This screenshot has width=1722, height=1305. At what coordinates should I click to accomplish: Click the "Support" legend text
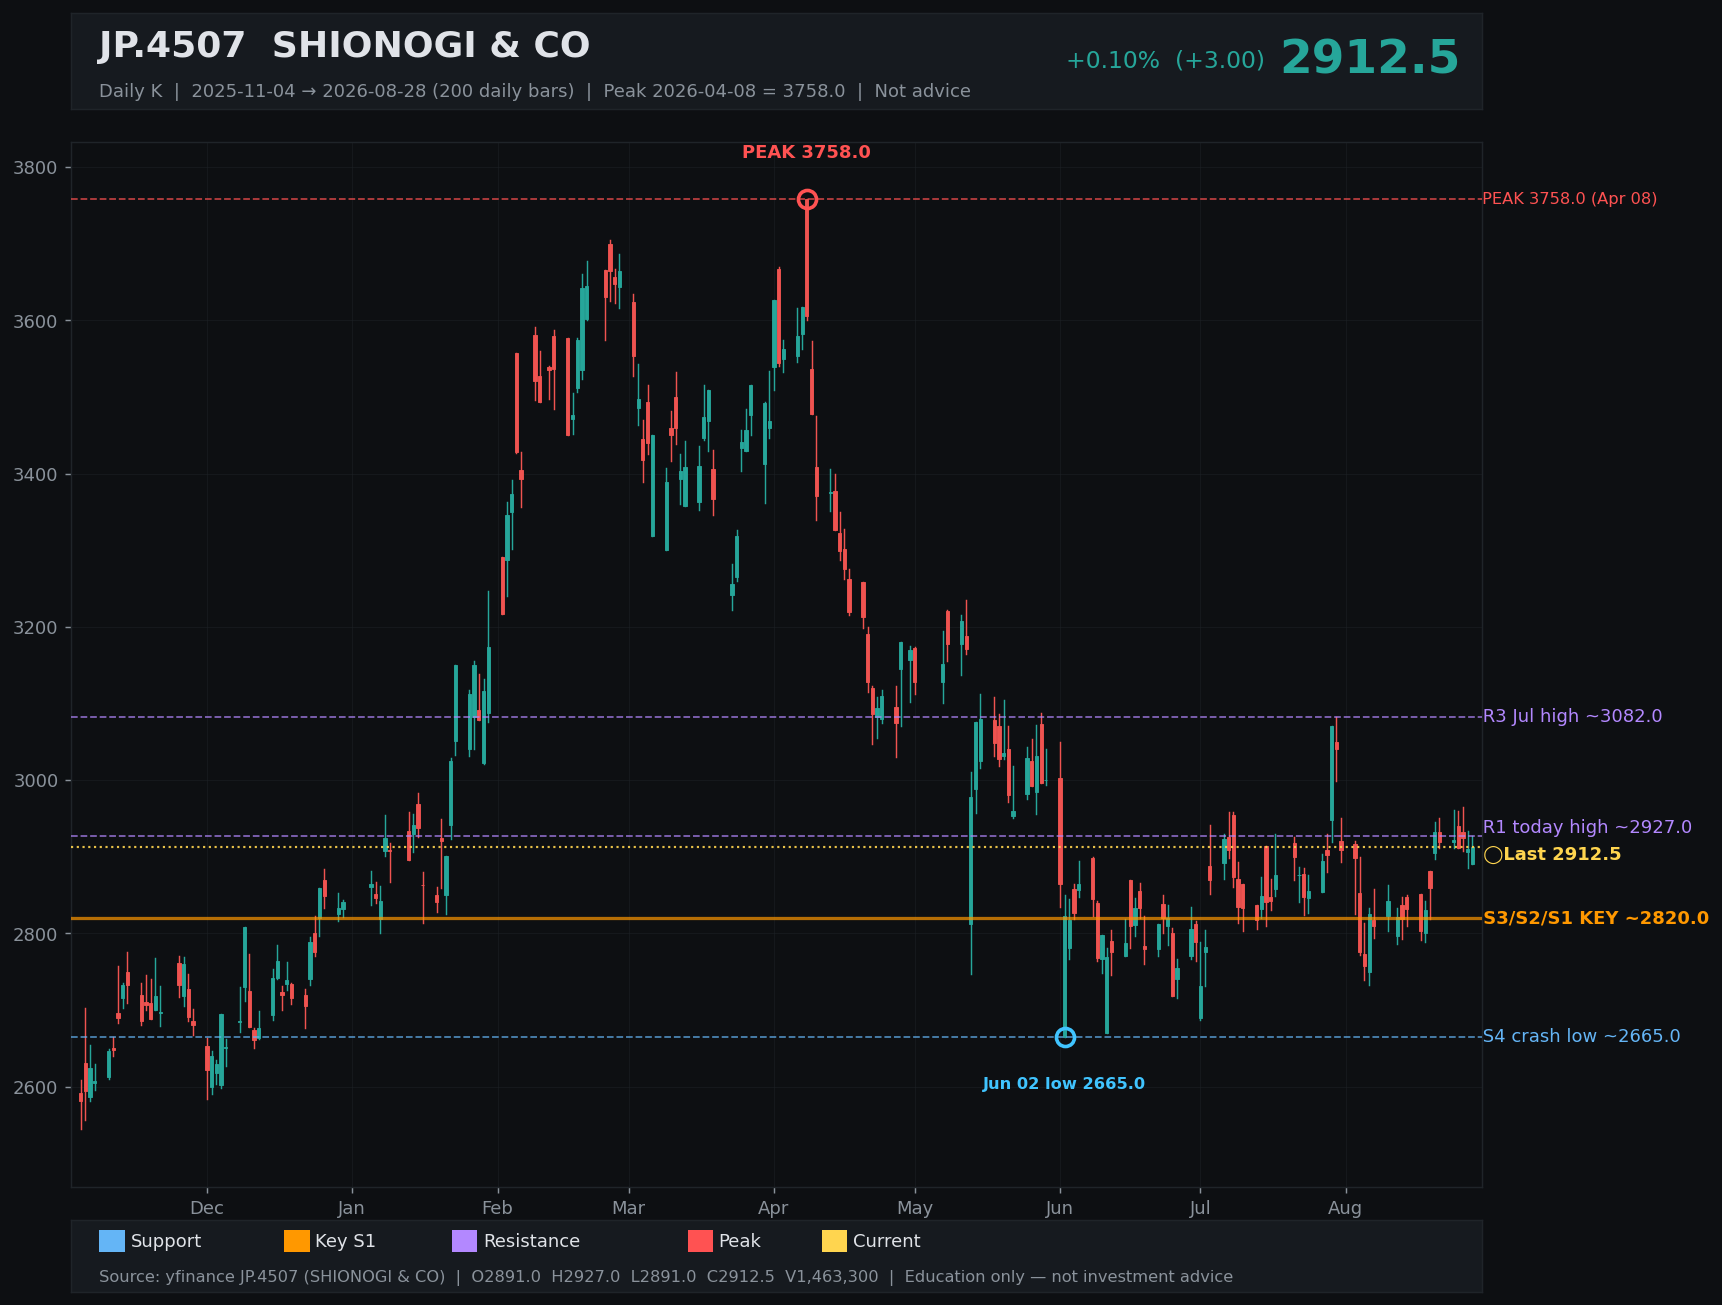pyautogui.click(x=166, y=1241)
